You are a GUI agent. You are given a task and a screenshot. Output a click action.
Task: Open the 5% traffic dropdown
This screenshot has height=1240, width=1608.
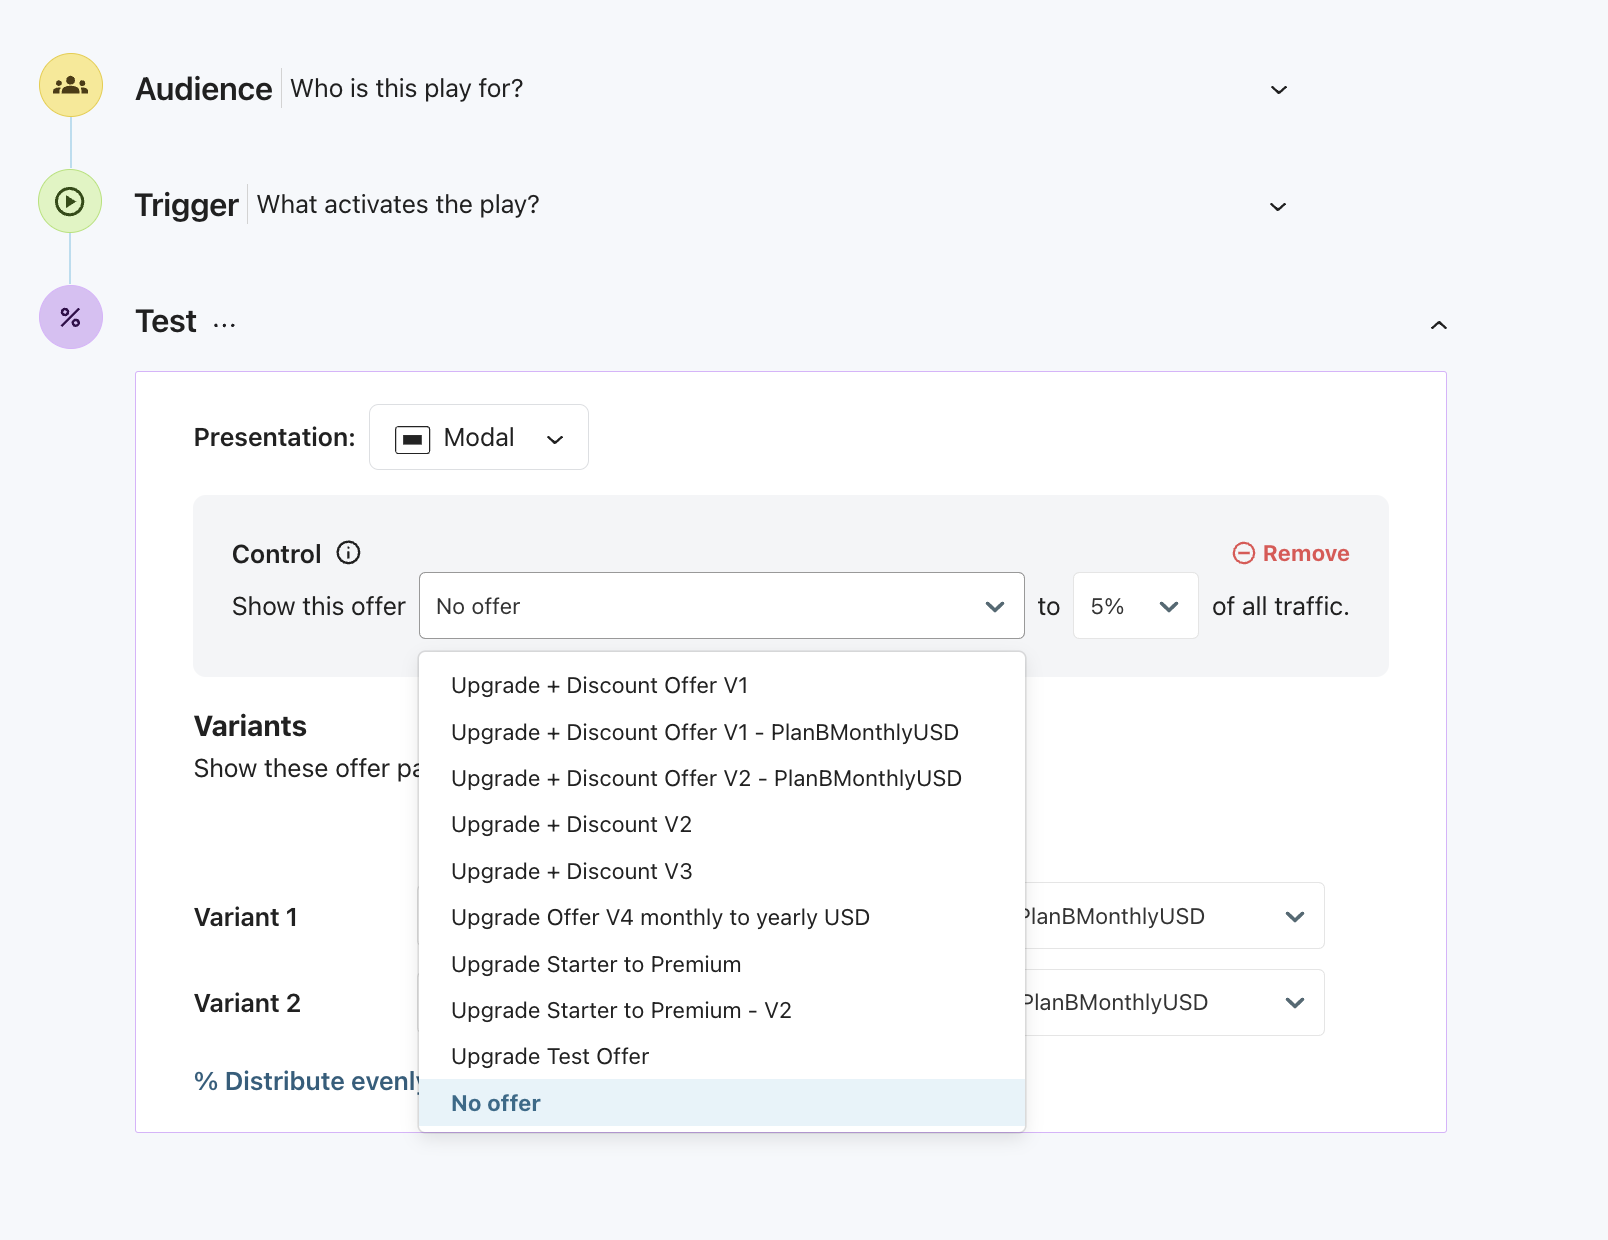tap(1136, 606)
